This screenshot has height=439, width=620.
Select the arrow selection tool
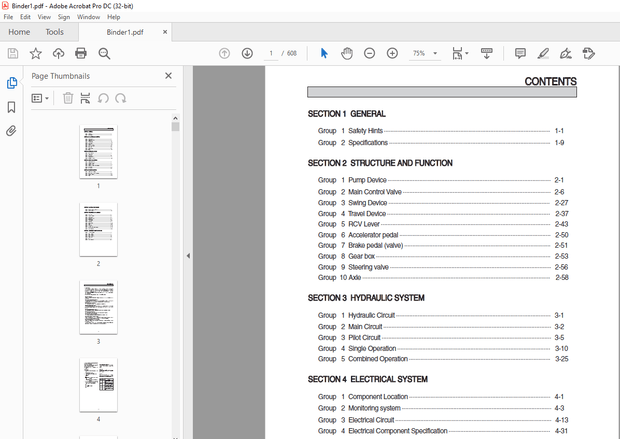(x=324, y=53)
